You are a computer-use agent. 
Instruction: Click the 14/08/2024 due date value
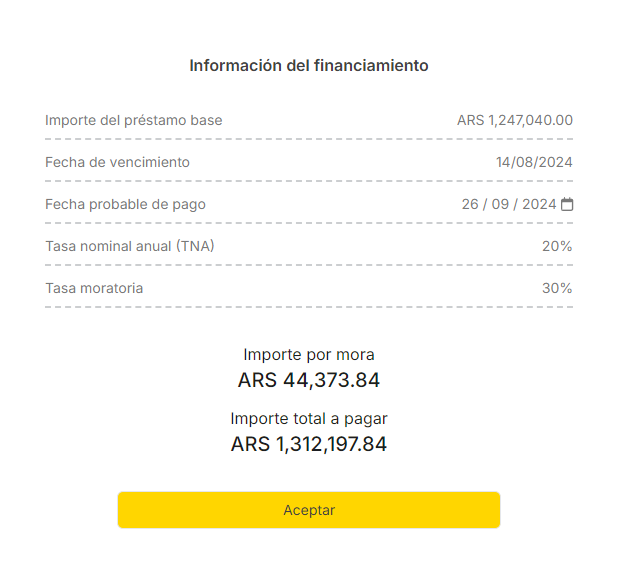pyautogui.click(x=534, y=162)
